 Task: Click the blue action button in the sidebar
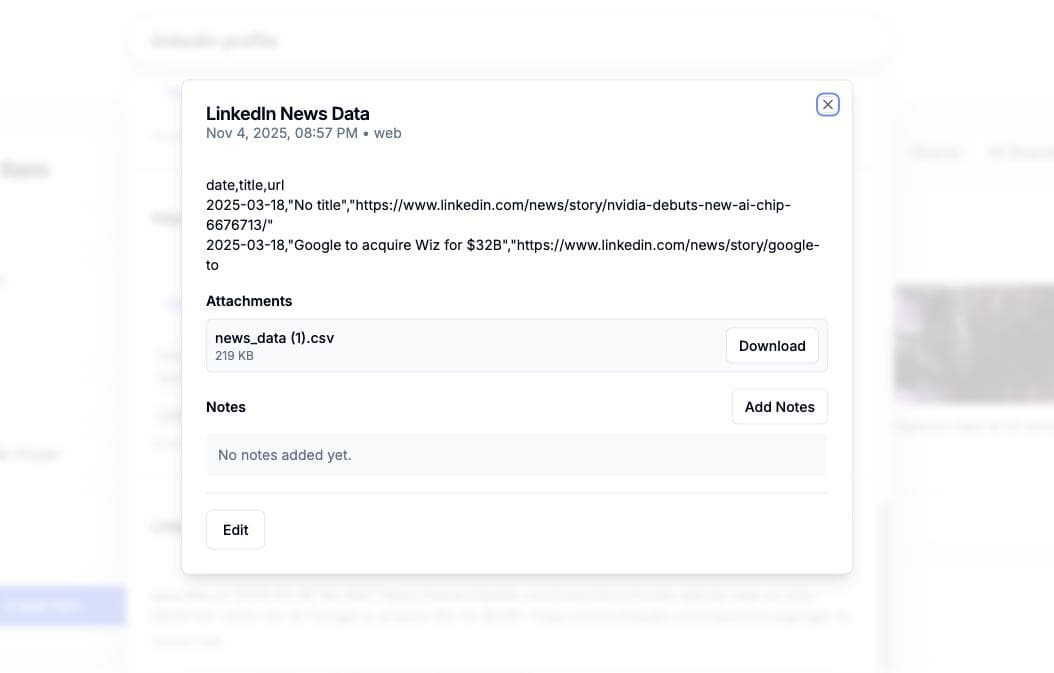click(62, 606)
